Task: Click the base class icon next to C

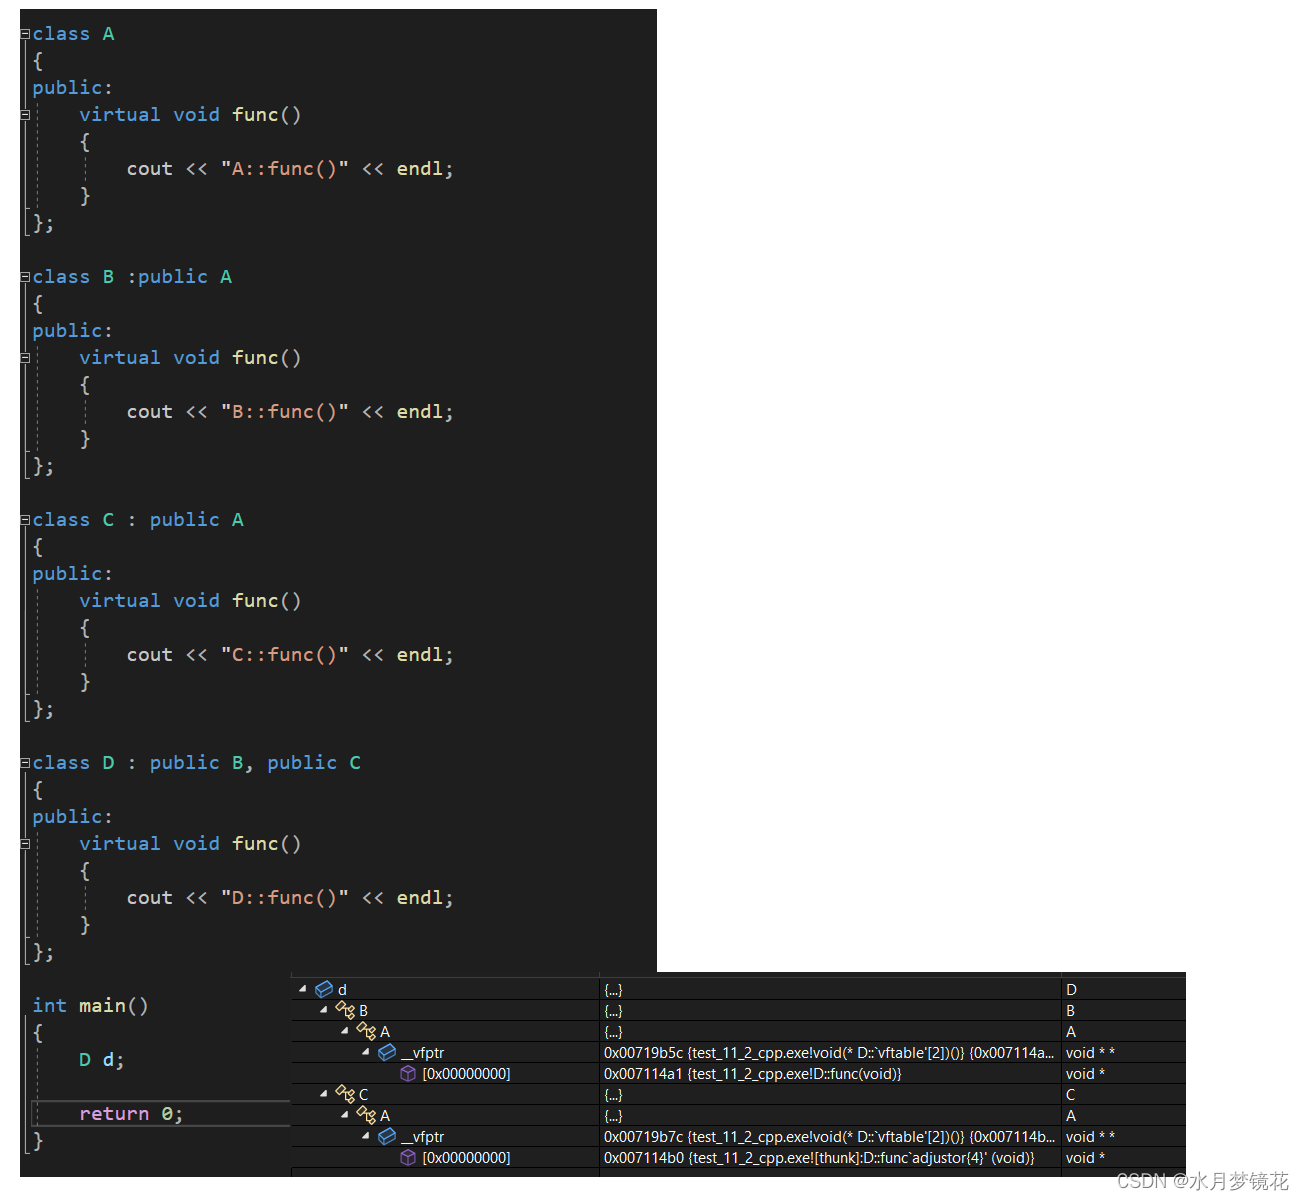Action: [x=345, y=1094]
